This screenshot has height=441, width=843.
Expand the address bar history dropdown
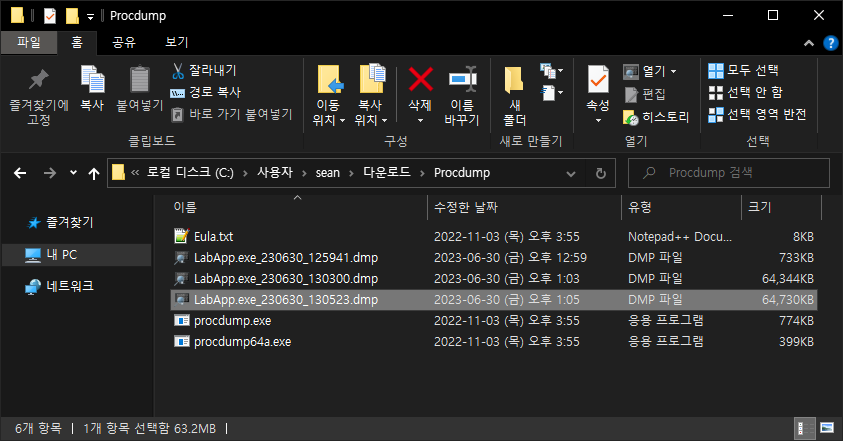571,173
